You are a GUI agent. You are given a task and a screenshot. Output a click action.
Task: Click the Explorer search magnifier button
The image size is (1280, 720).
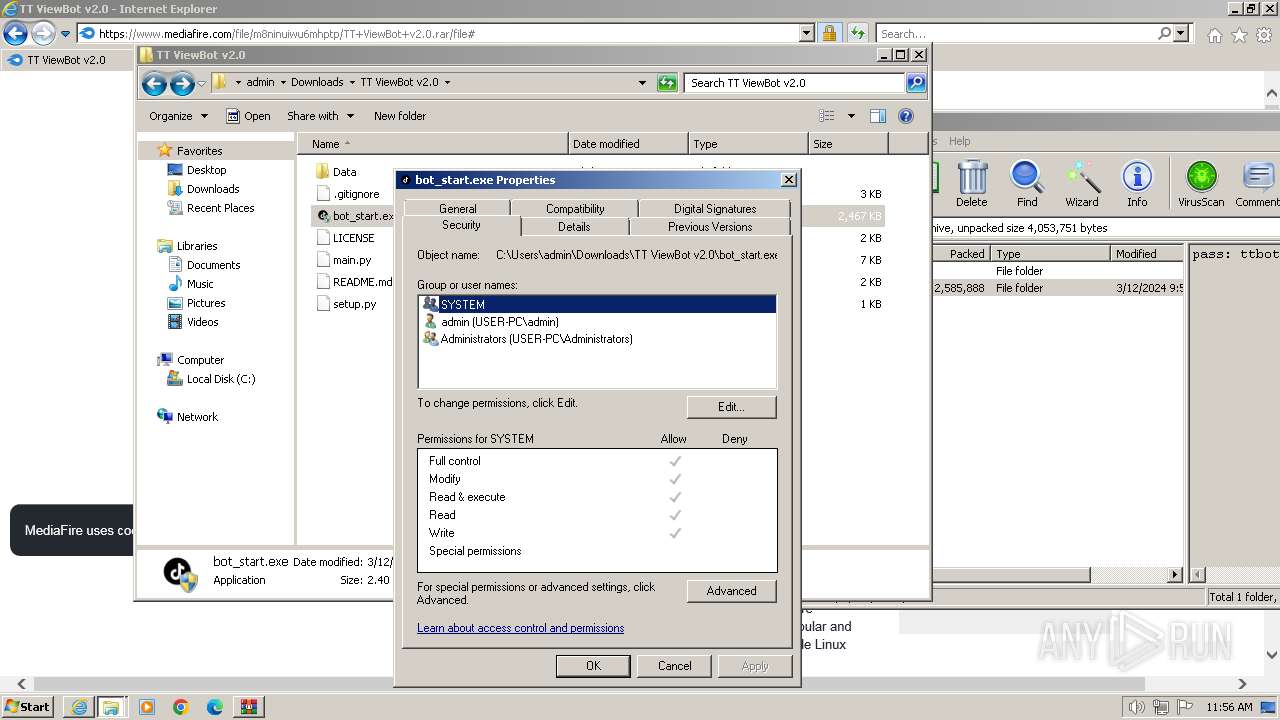915,83
